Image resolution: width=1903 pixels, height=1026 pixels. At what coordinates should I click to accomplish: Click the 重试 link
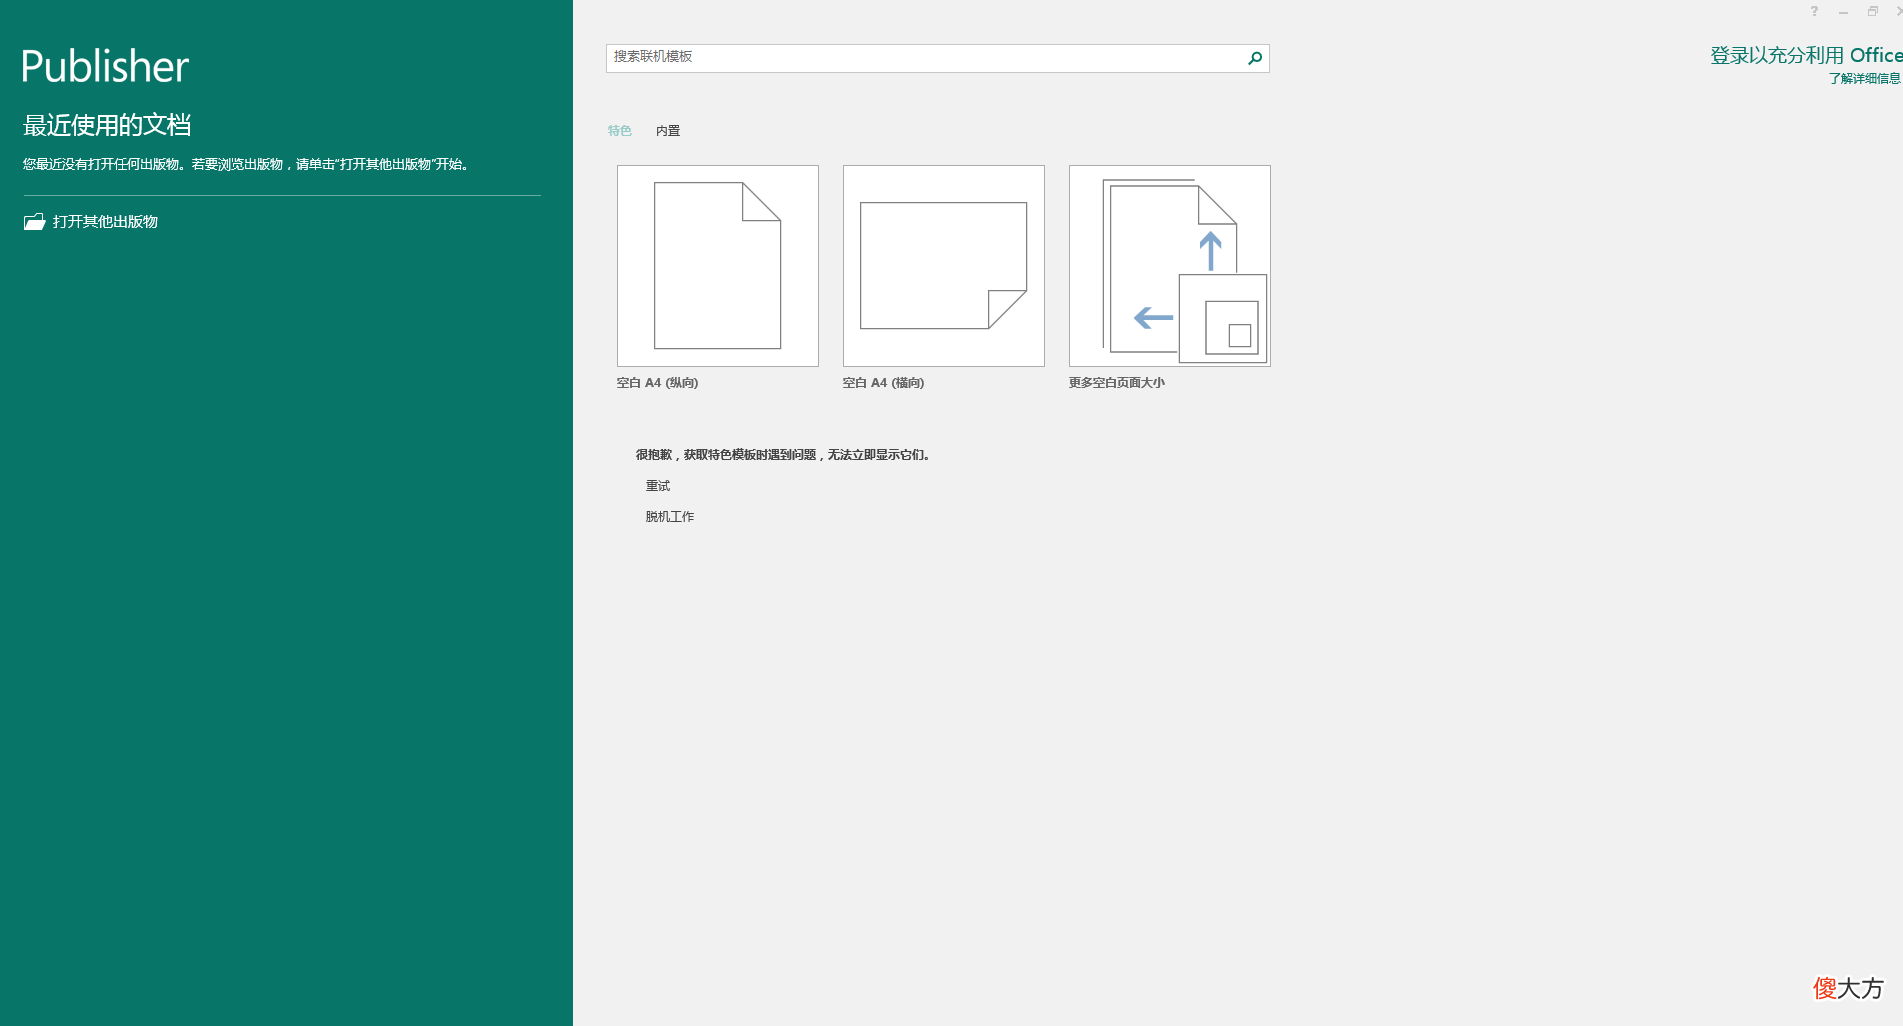coord(658,486)
